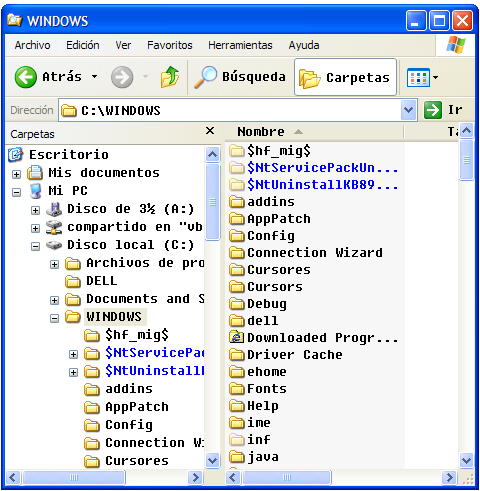
Task: Open the Herramientas menu
Action: point(240,45)
